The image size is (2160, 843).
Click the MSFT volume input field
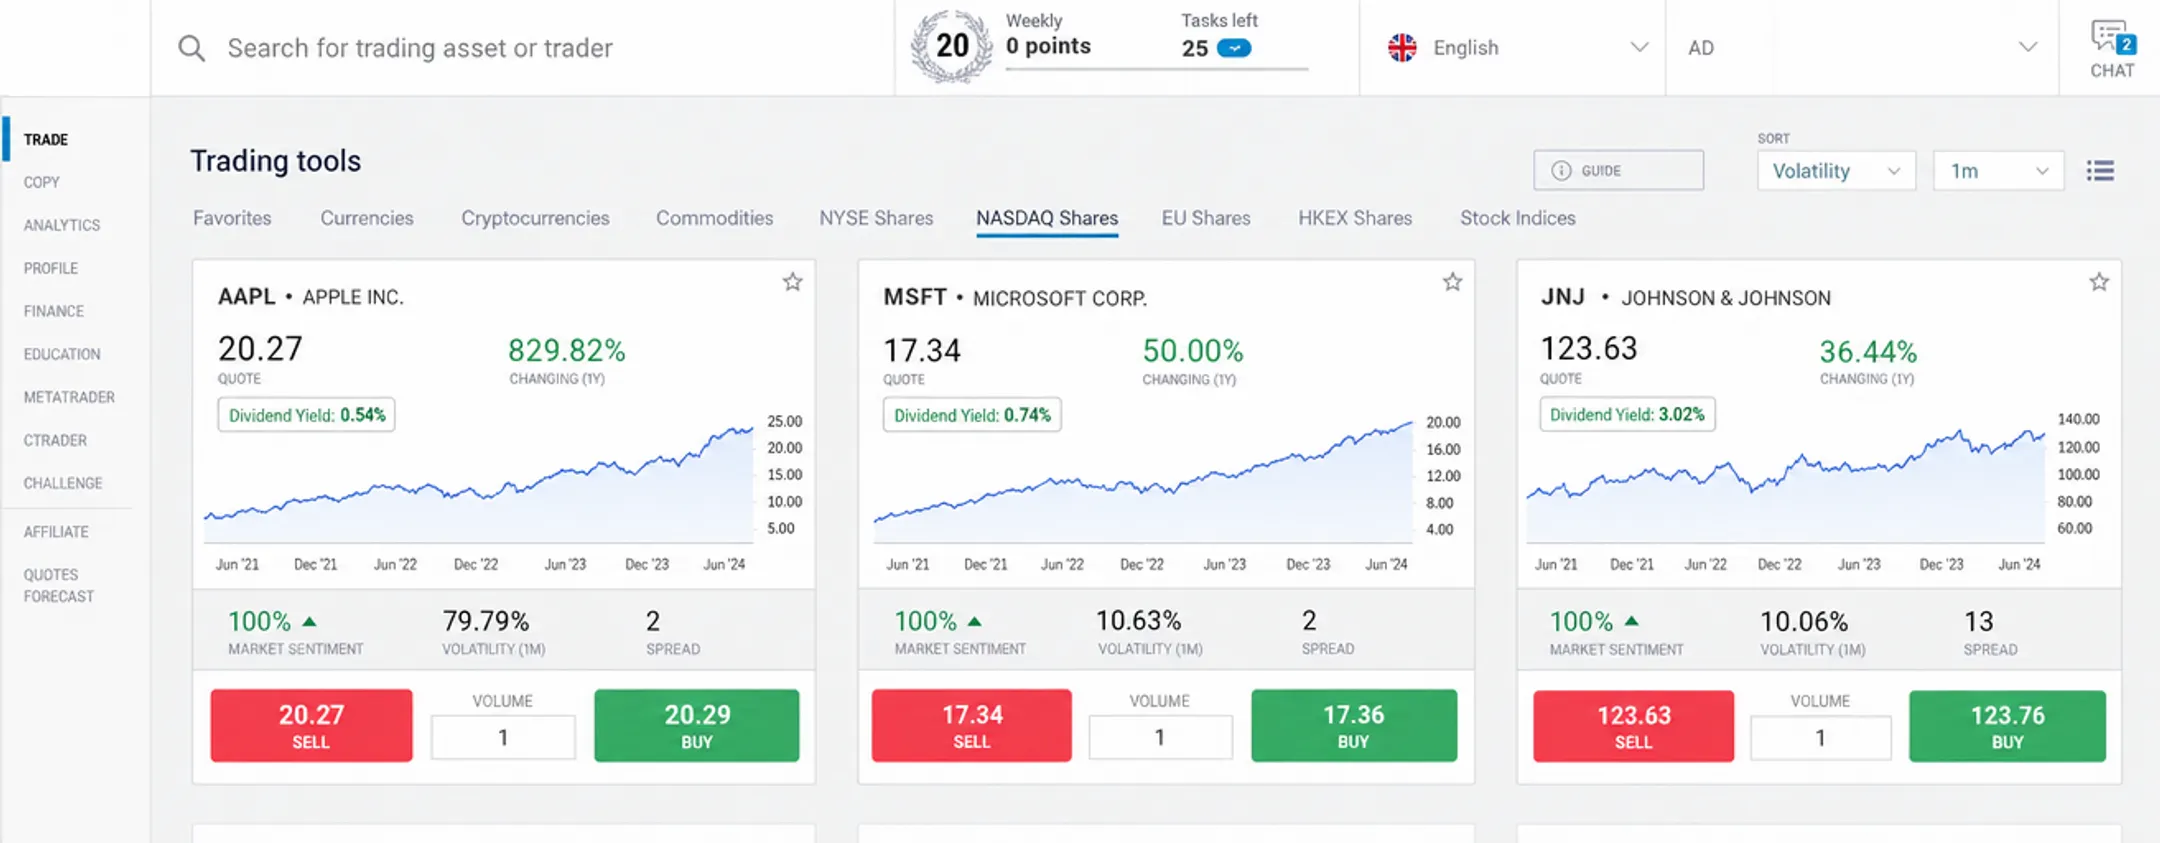(x=1160, y=737)
